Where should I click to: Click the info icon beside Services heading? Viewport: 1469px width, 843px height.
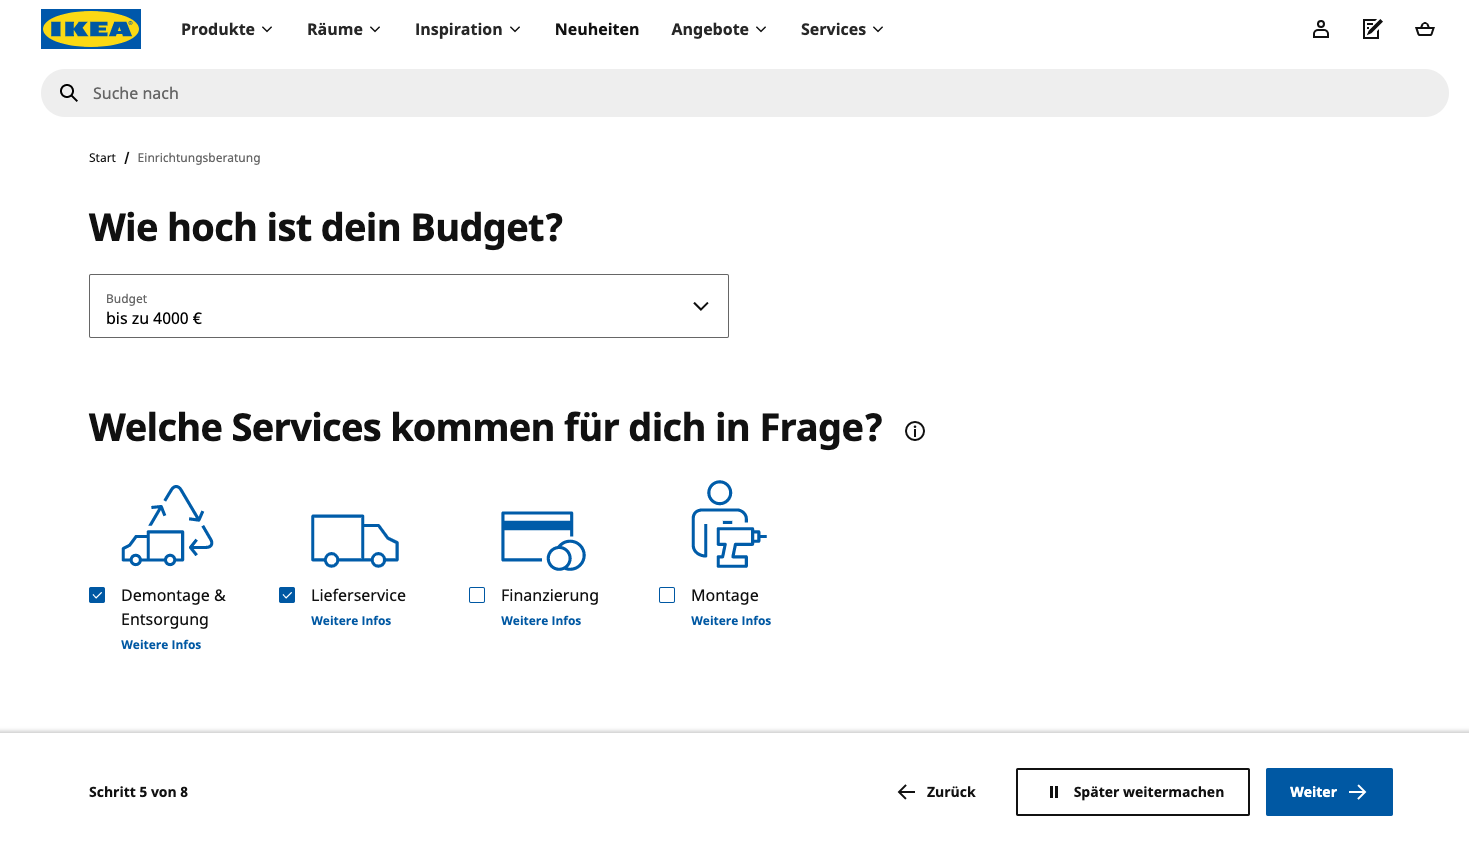pos(915,431)
